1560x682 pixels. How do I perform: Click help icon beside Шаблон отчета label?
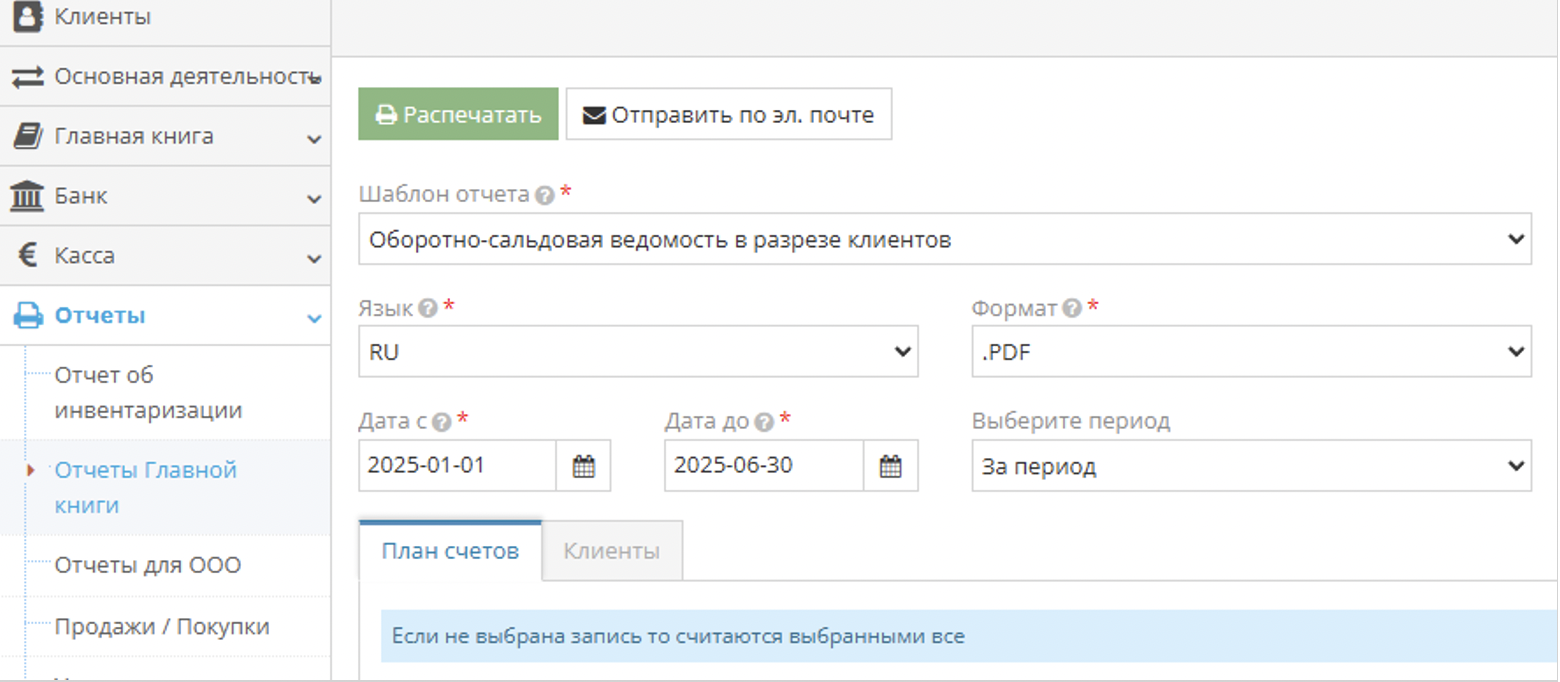544,196
